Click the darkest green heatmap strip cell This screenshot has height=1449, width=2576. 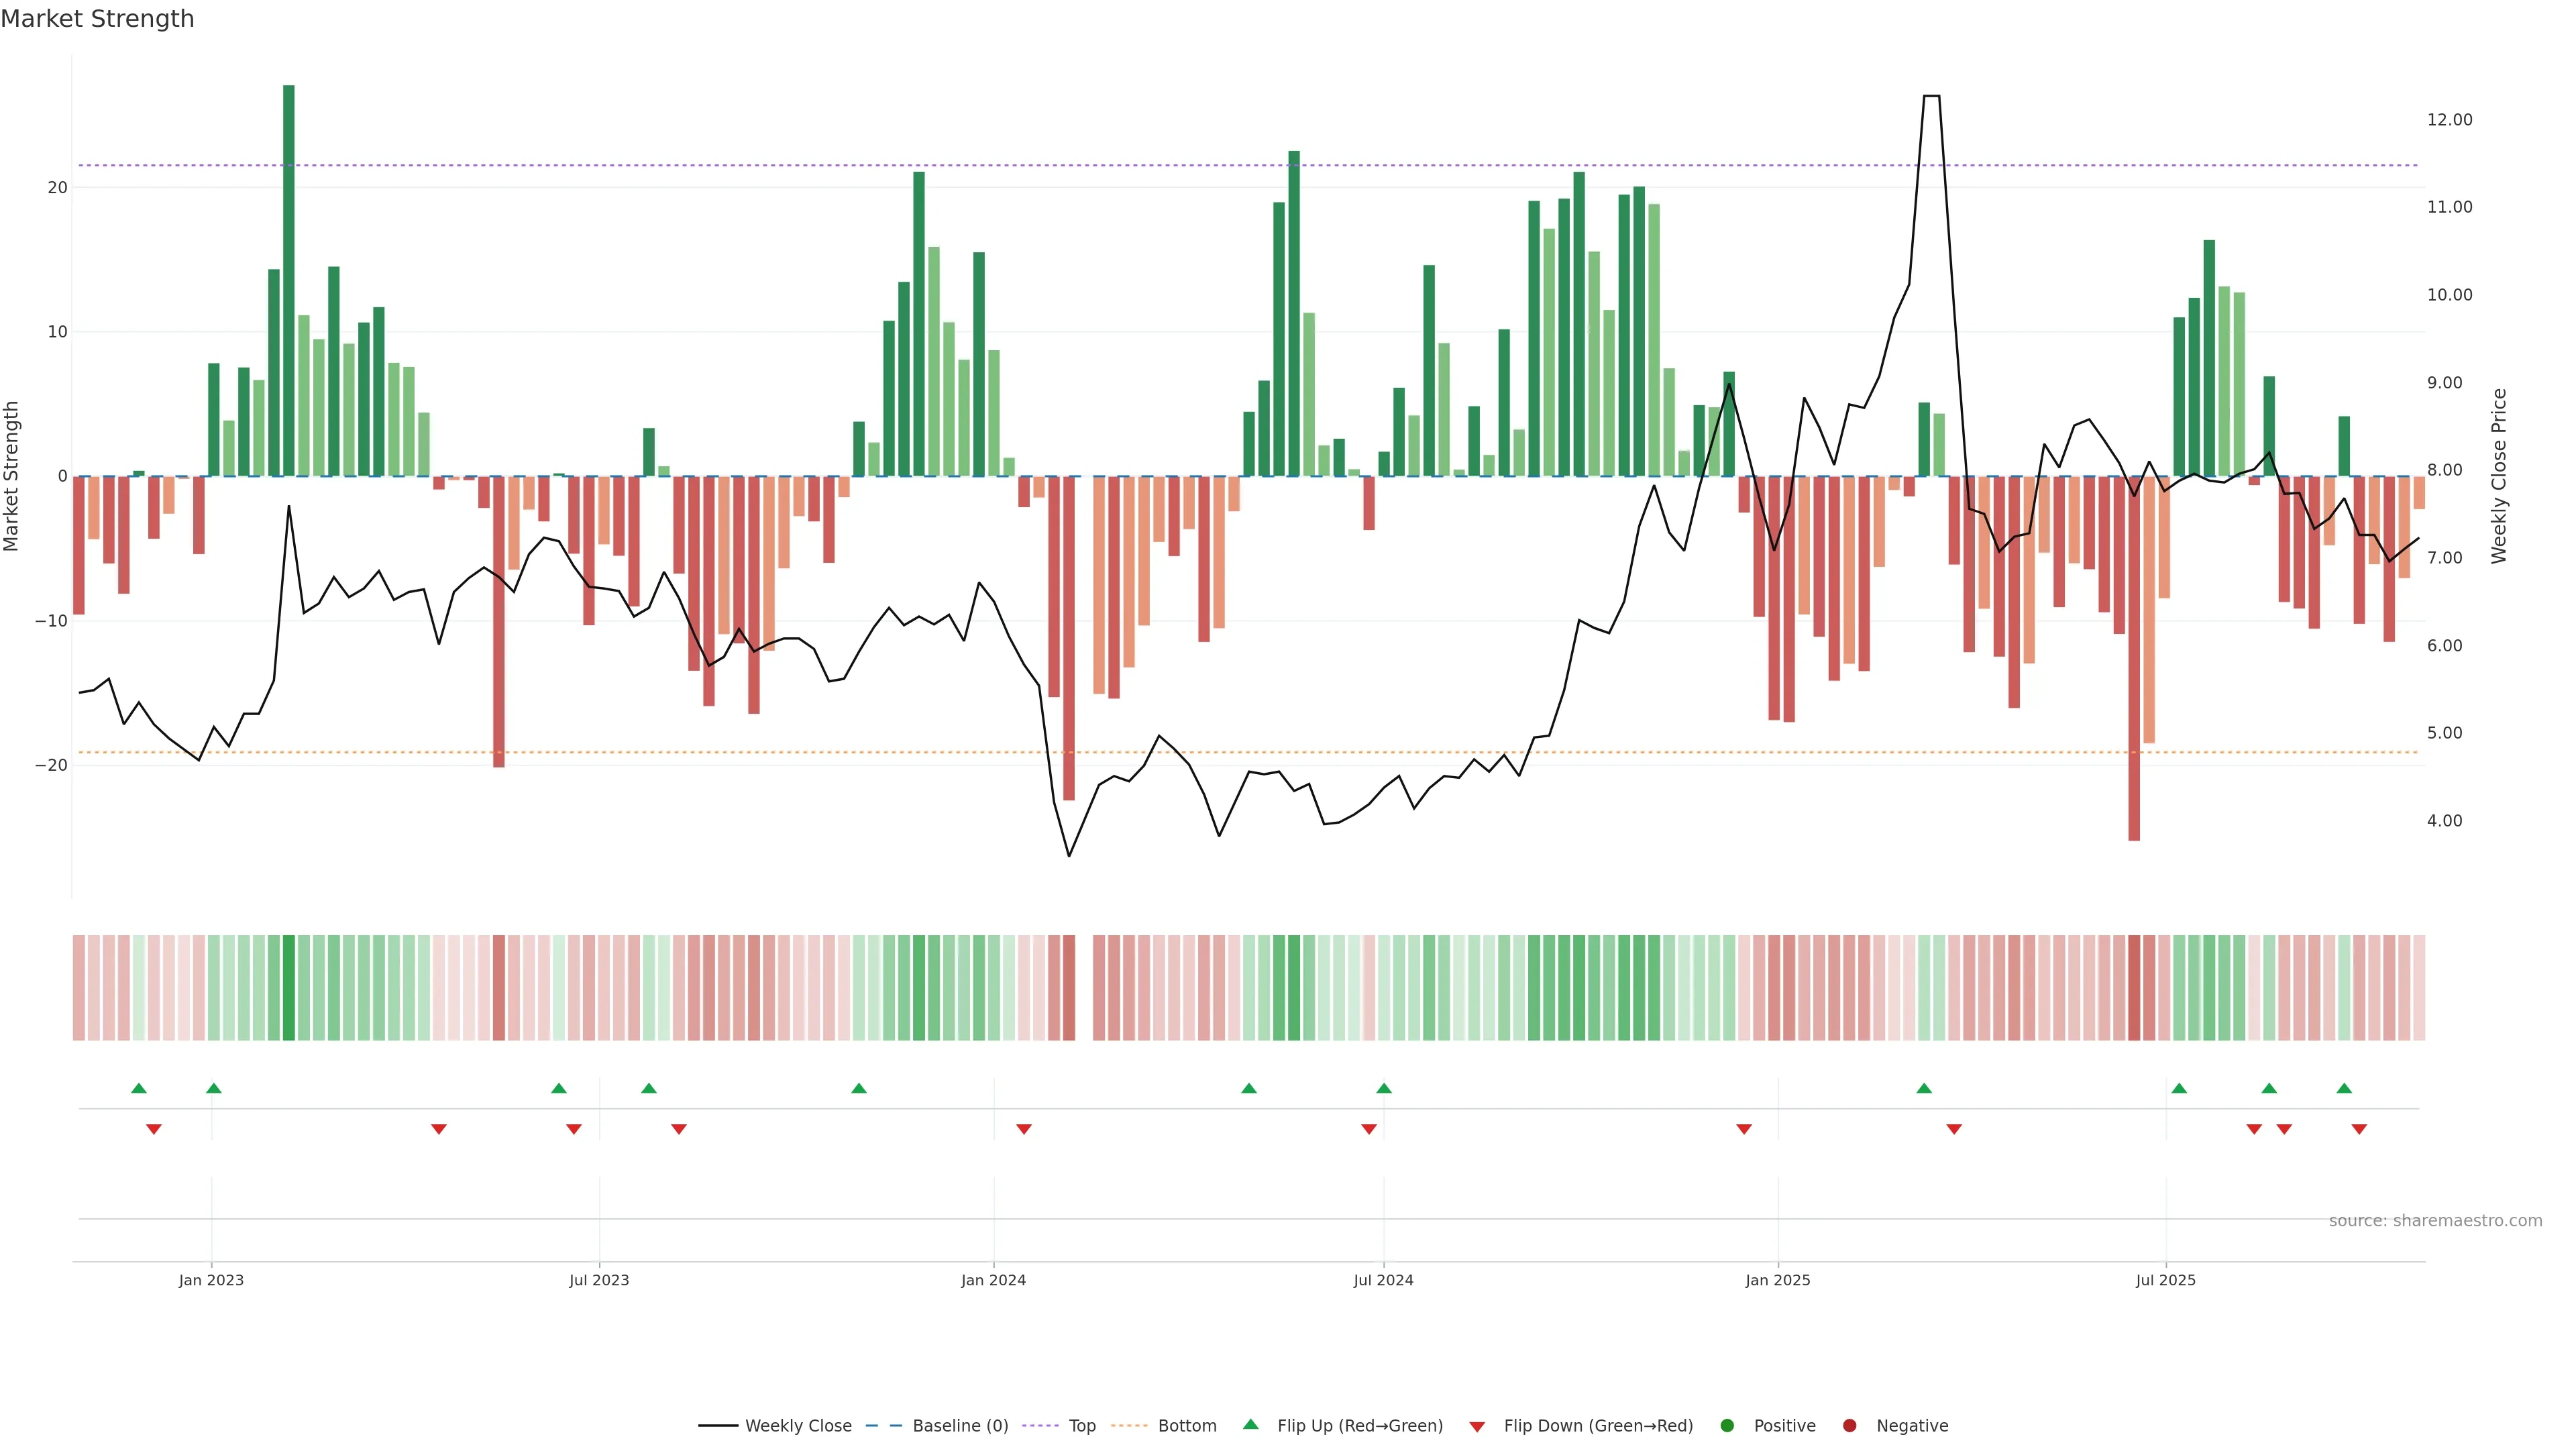coord(289,988)
